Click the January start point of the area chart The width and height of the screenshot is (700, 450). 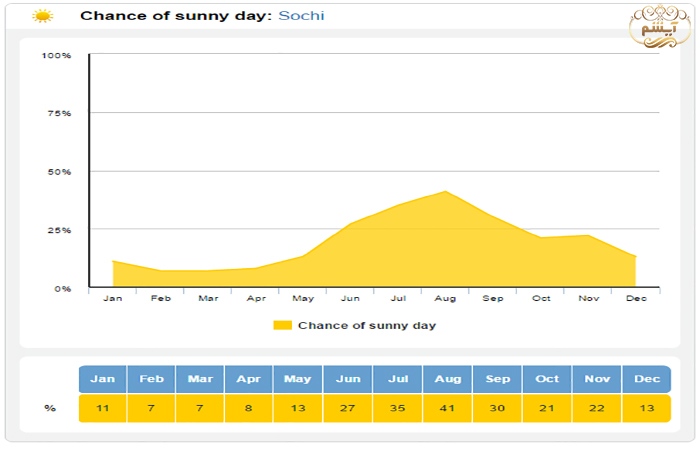pos(113,261)
